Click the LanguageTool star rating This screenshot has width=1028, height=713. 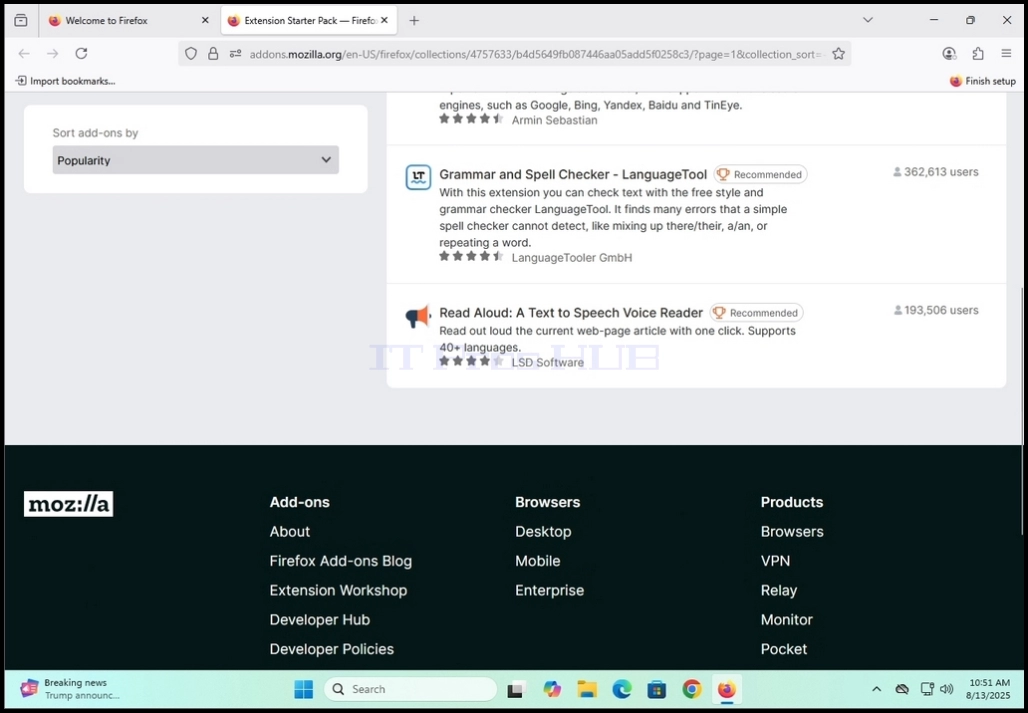tap(471, 256)
